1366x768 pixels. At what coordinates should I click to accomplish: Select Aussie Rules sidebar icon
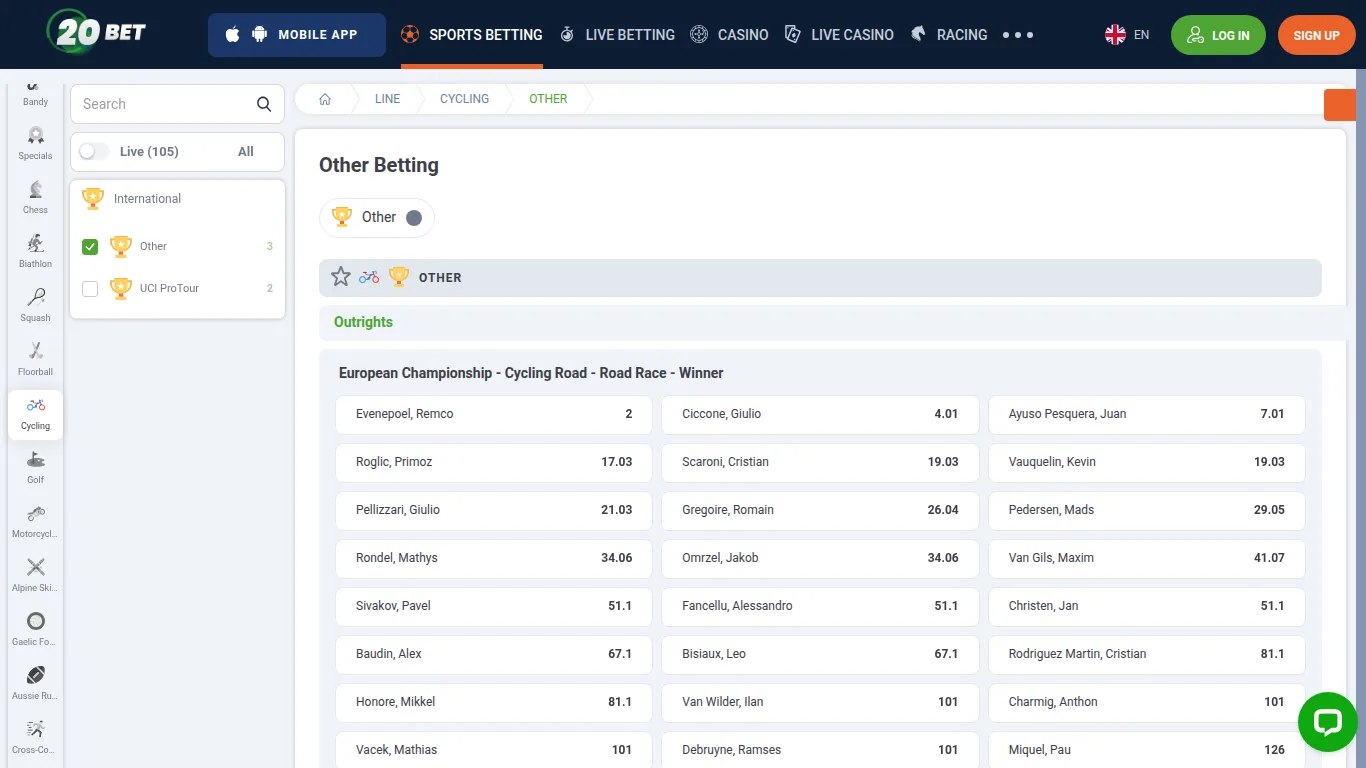[35, 683]
